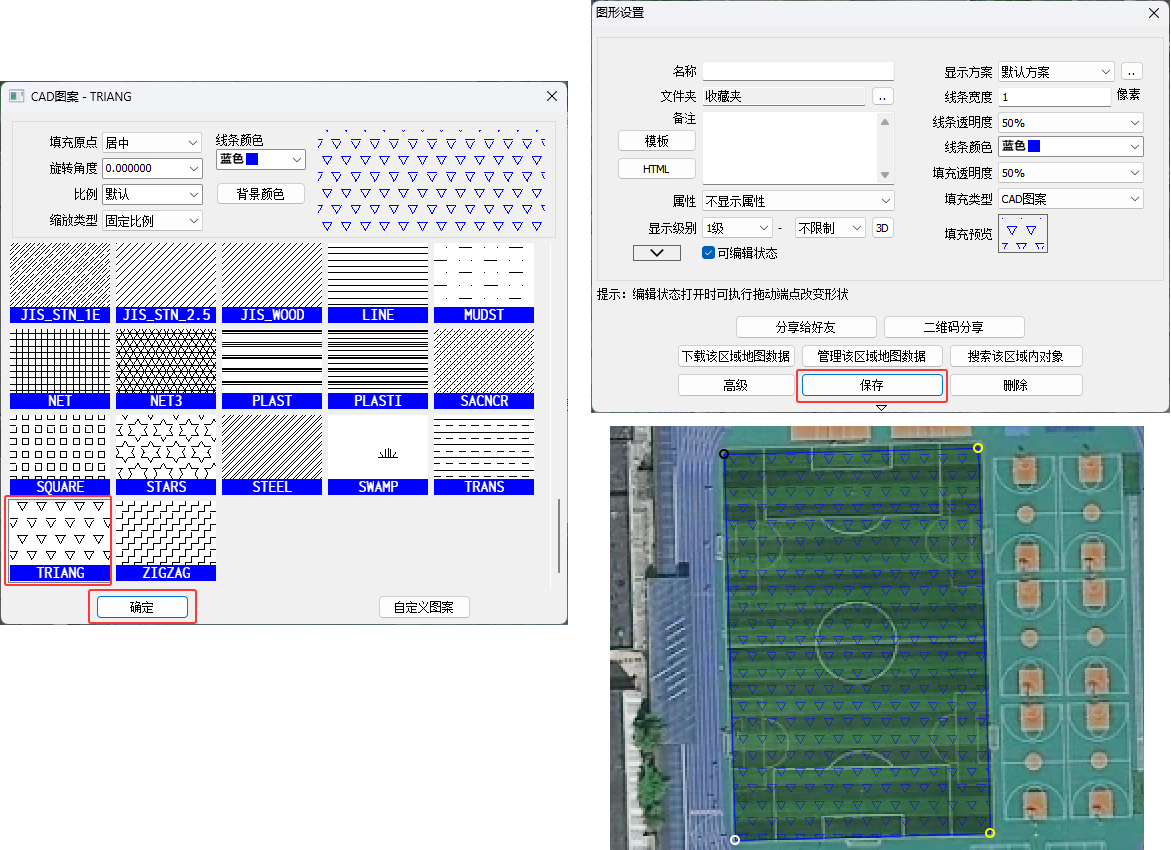The image size is (1171, 850).
Task: Click the 名称 input field
Action: tap(798, 71)
